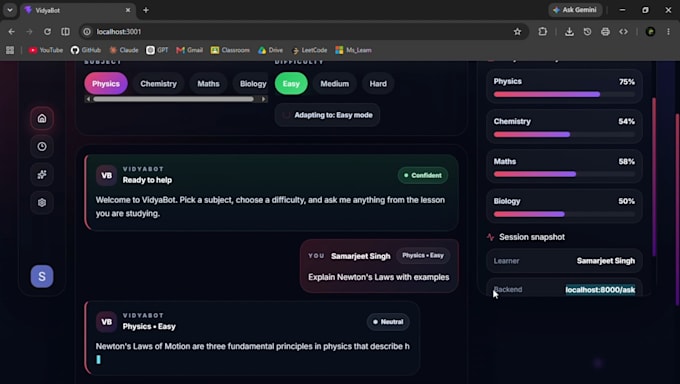Click the Newton's Laws of Motion response text
Viewport: 680px width, 384px height.
[x=252, y=346]
